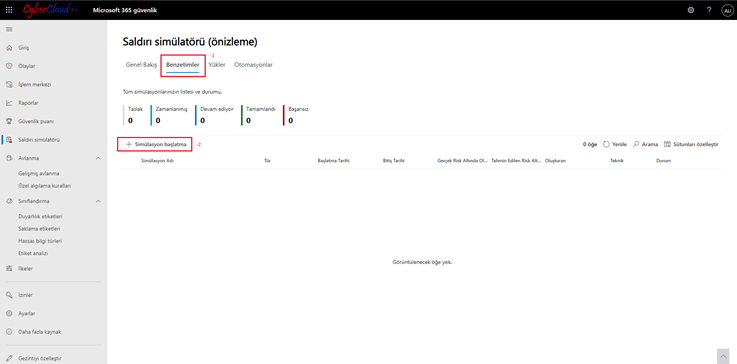Click the İlkeler sliders icon
Screen dimensions: 737x364
click(9, 269)
